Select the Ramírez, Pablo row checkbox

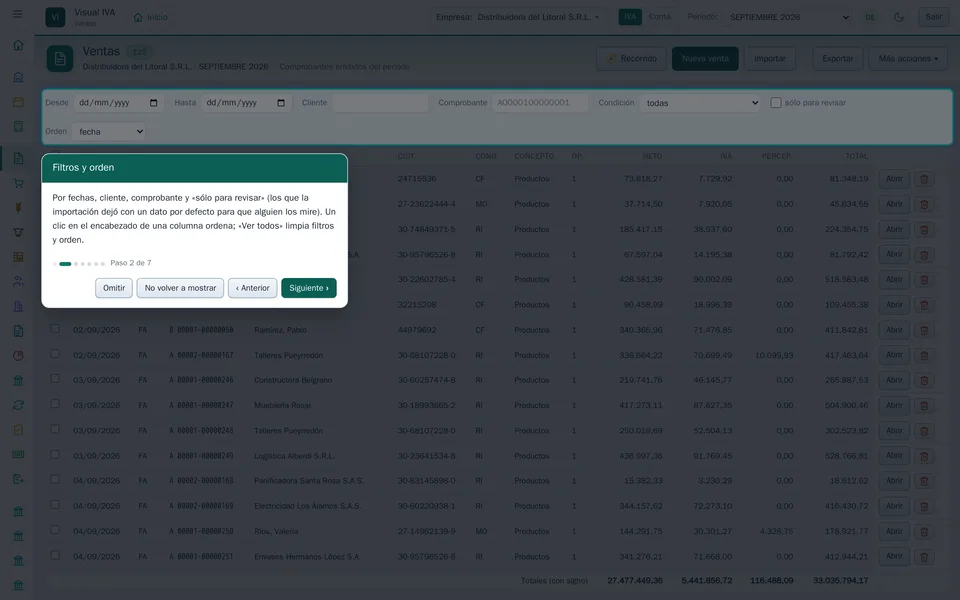(55, 329)
